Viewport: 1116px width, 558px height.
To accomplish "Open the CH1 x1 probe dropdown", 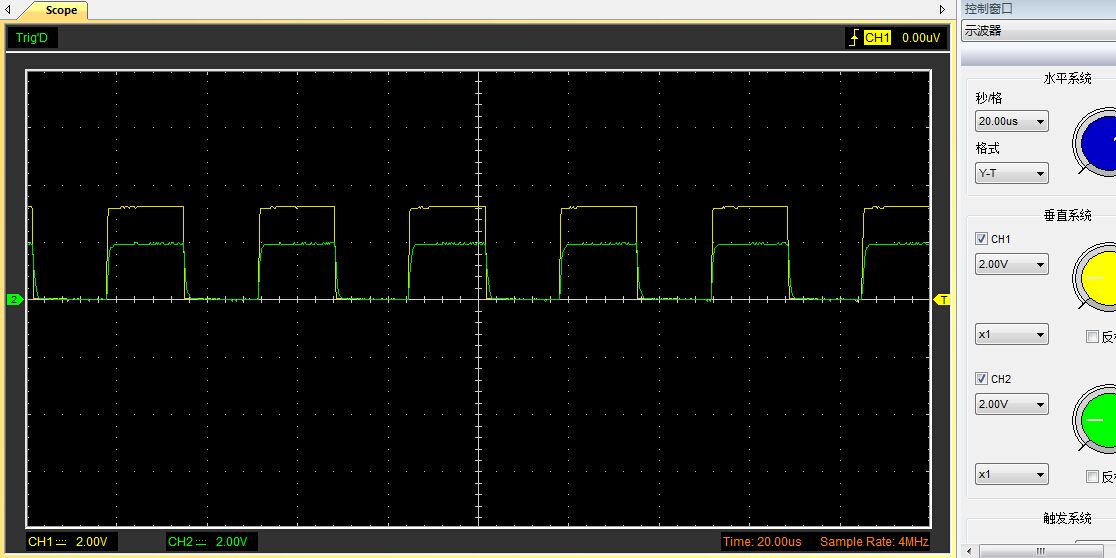I will 1011,335.
